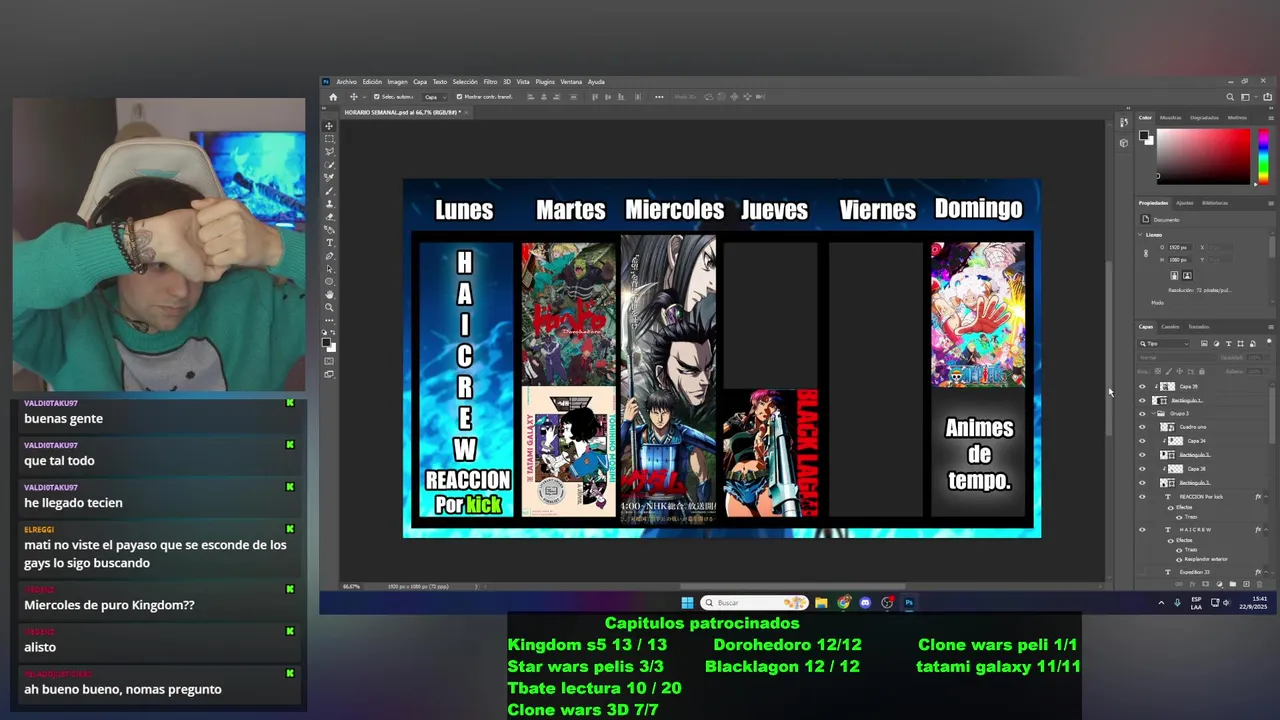1280x720 pixels.
Task: Filter layers by type layers icon
Action: point(1228,344)
